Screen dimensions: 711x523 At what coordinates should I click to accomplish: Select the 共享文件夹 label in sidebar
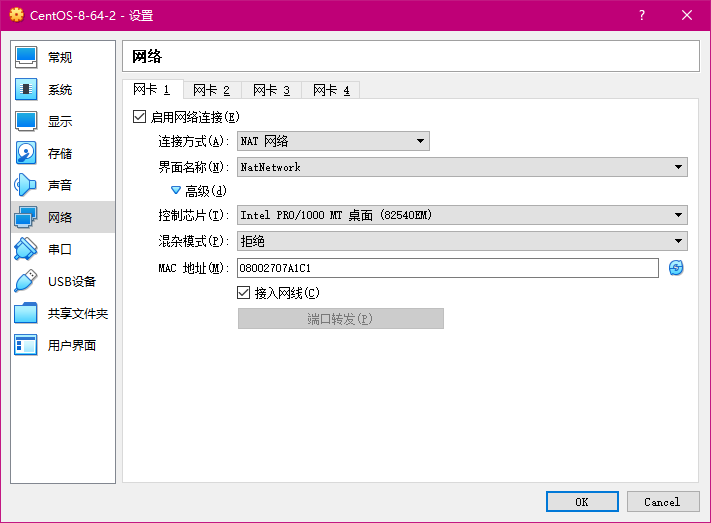[x=78, y=313]
